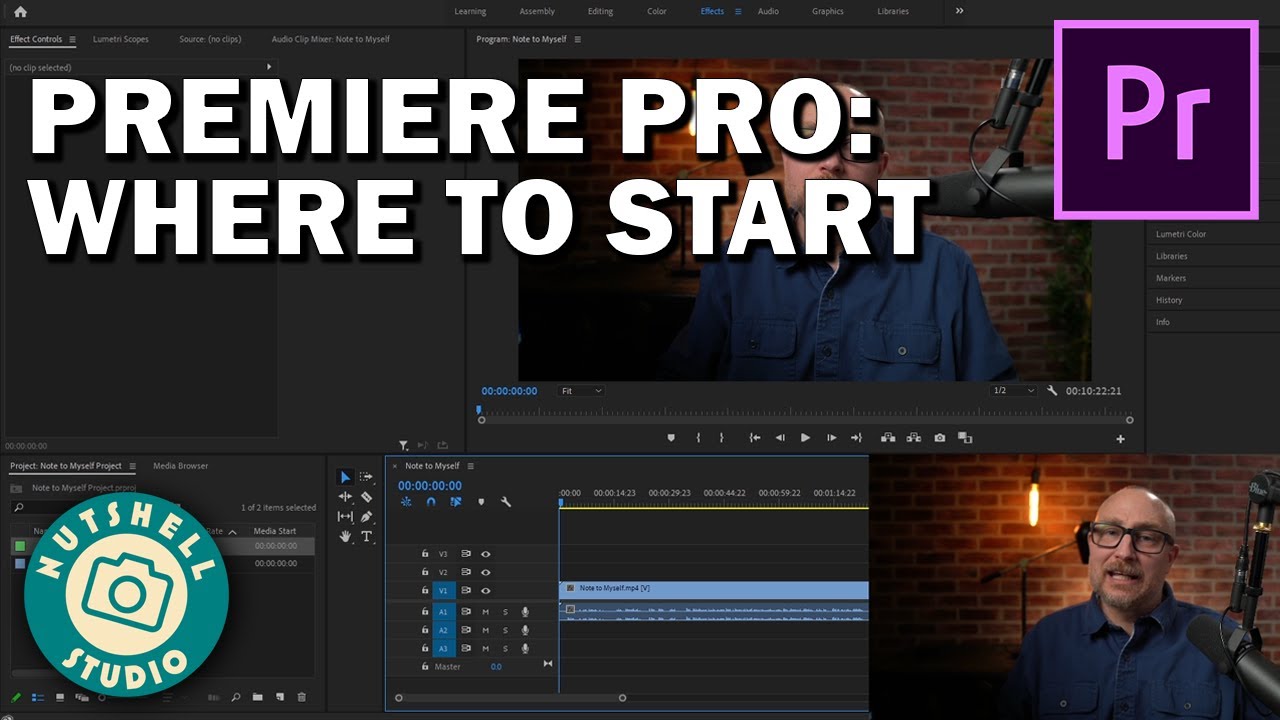This screenshot has height=720, width=1280.
Task: Open the 1/2 playback resolution dropdown
Action: click(1013, 391)
